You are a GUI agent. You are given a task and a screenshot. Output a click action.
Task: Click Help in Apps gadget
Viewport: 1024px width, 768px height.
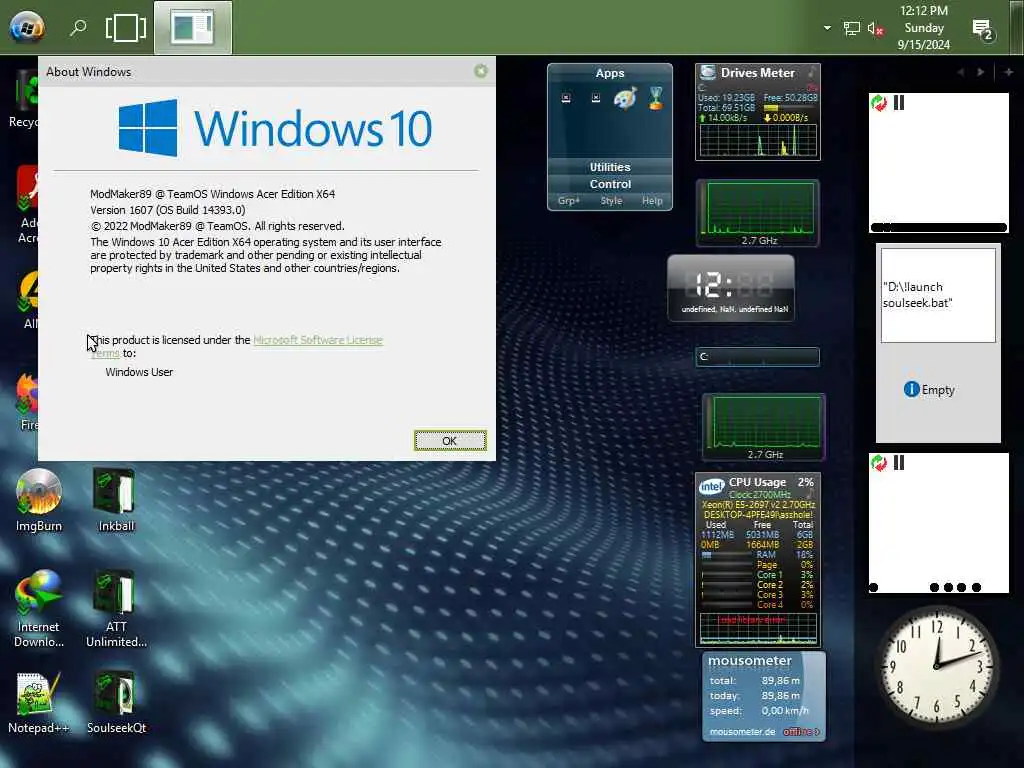click(652, 200)
